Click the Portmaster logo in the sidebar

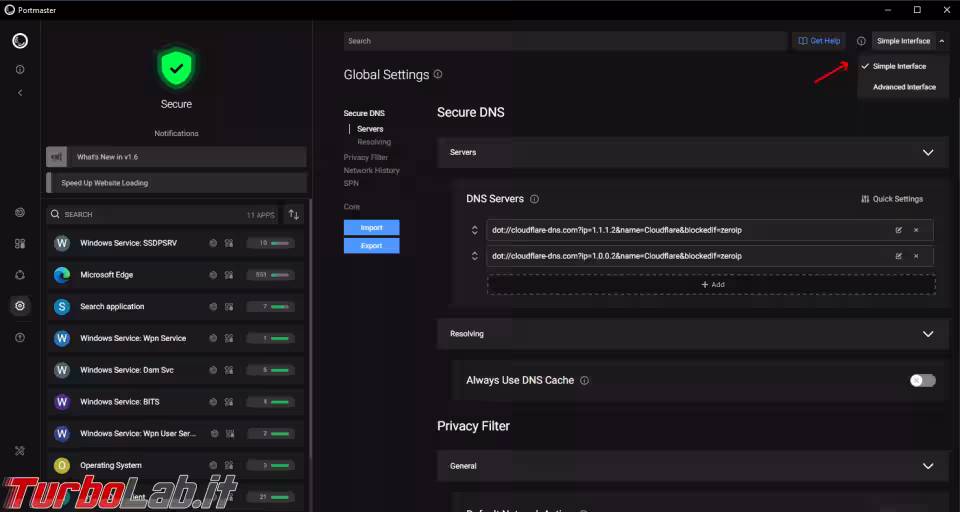tap(20, 41)
